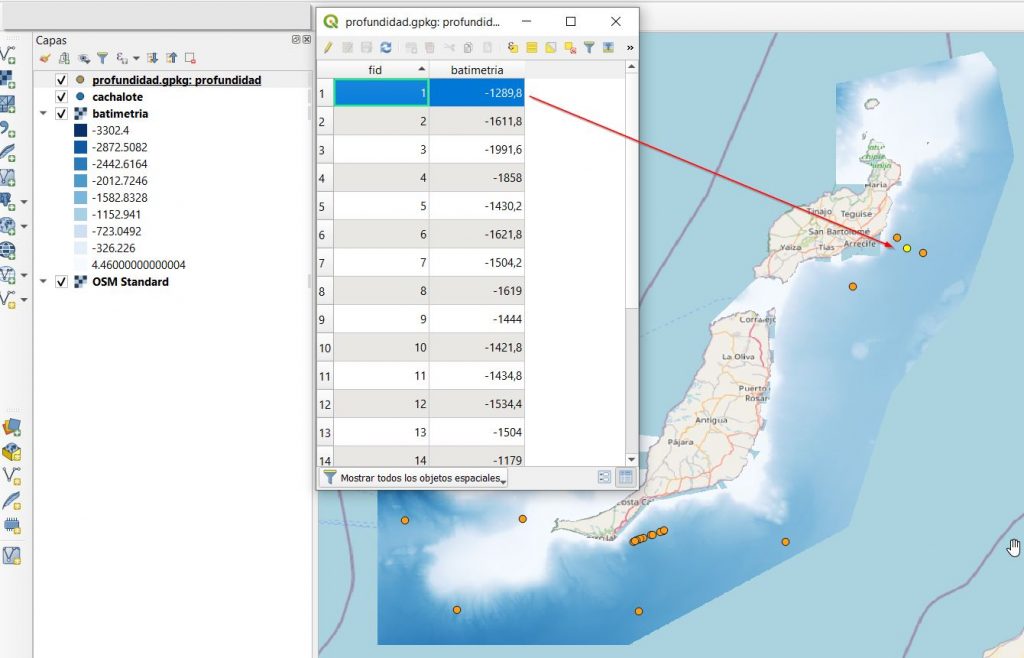Open the legend filter expression dropdown

click(135, 58)
